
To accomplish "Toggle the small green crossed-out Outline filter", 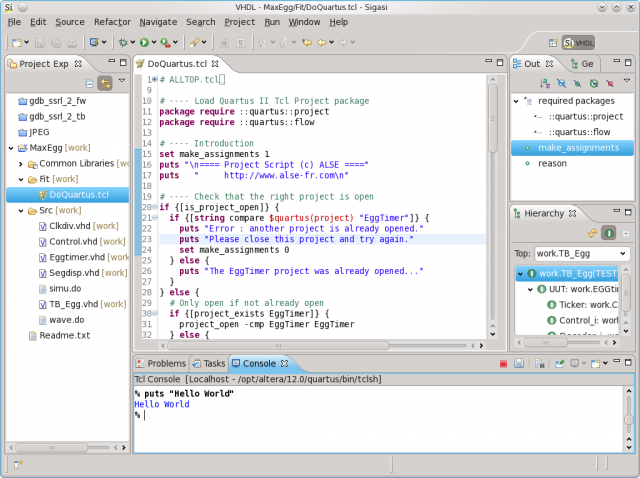I will pos(578,83).
